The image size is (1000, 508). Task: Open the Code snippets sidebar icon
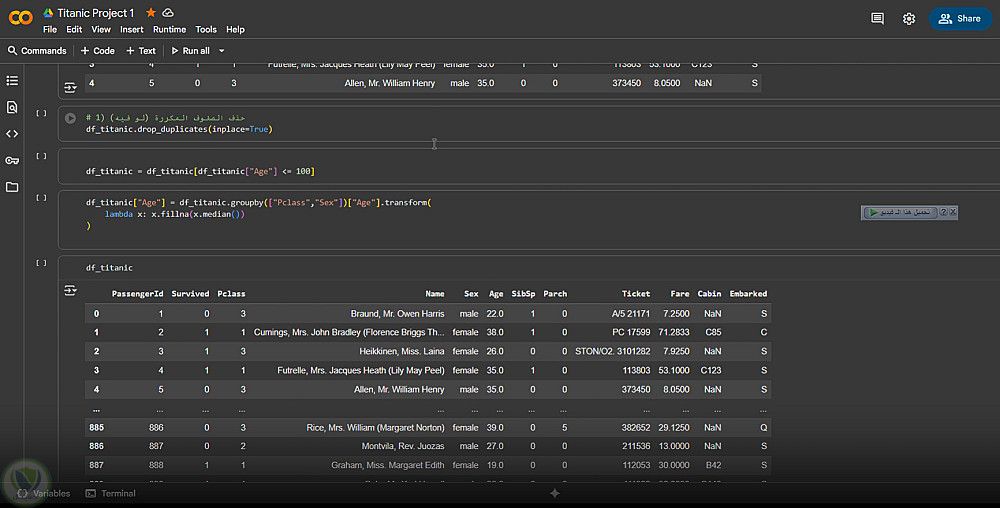12,134
